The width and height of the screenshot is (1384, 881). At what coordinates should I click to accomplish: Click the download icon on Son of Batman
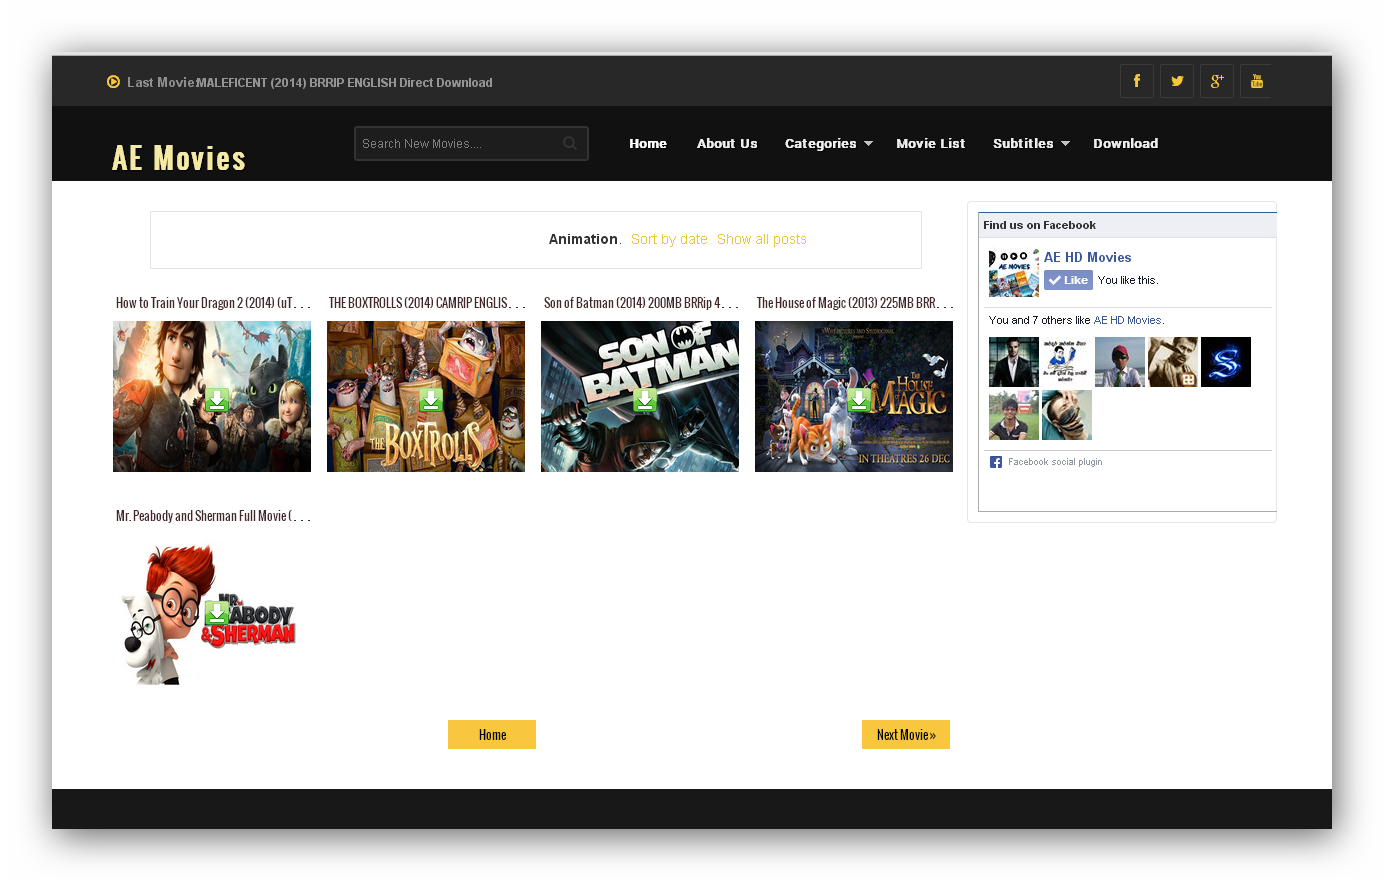click(644, 400)
